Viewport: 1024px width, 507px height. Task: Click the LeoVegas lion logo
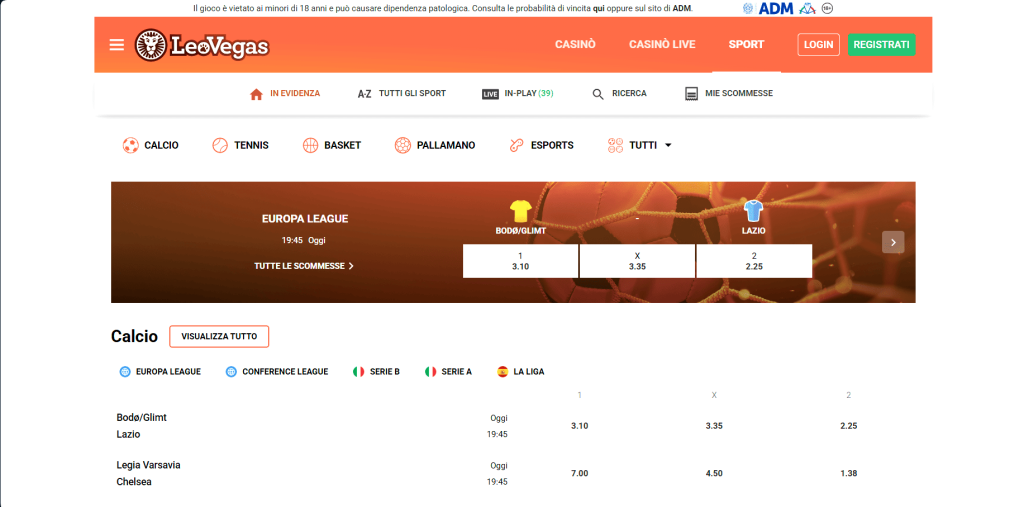click(202, 45)
